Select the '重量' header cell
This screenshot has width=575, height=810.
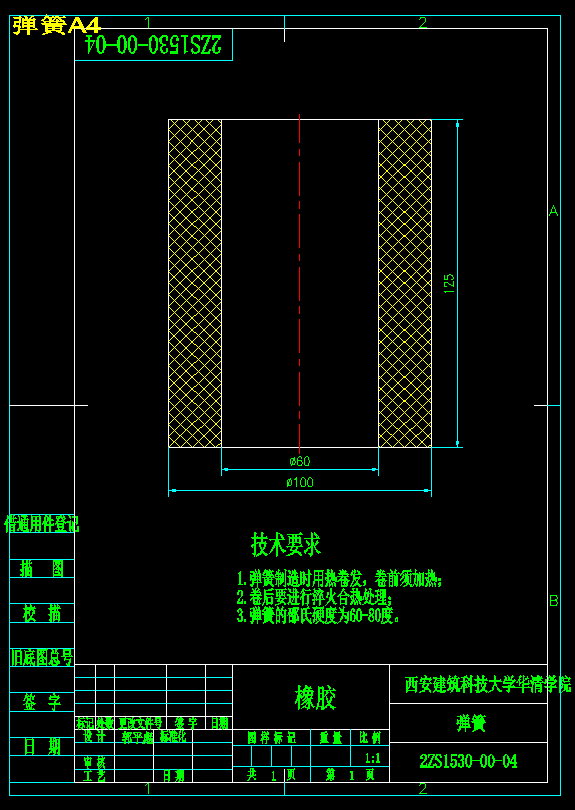331,738
